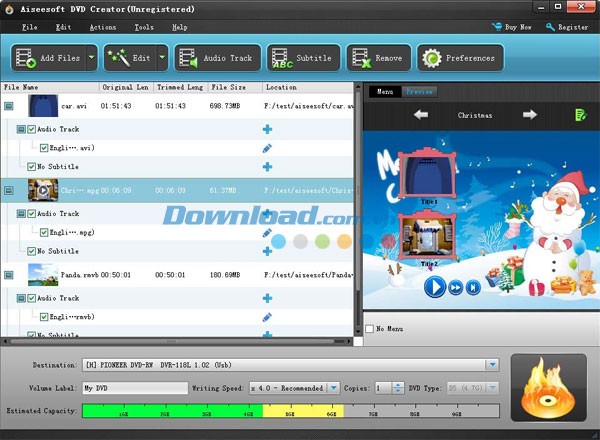Image resolution: width=600 pixels, height=440 pixels.
Task: Edit car.avi English audio pencil icon
Action: pyautogui.click(x=267, y=148)
